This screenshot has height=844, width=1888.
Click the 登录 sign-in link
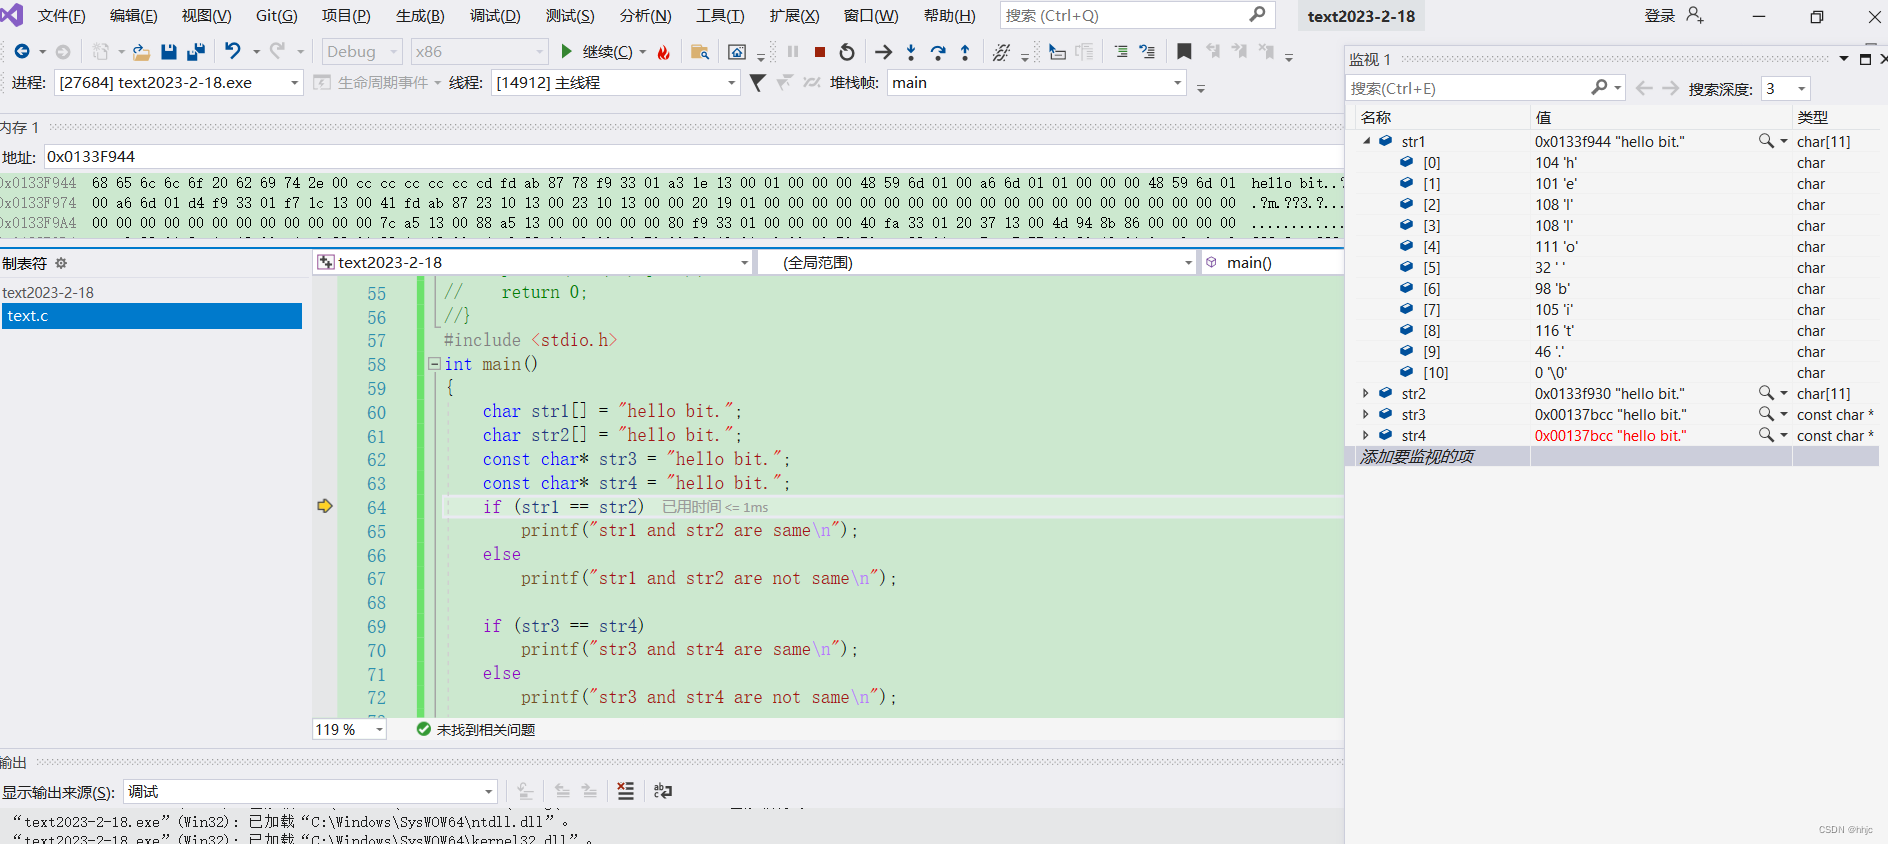[1659, 15]
